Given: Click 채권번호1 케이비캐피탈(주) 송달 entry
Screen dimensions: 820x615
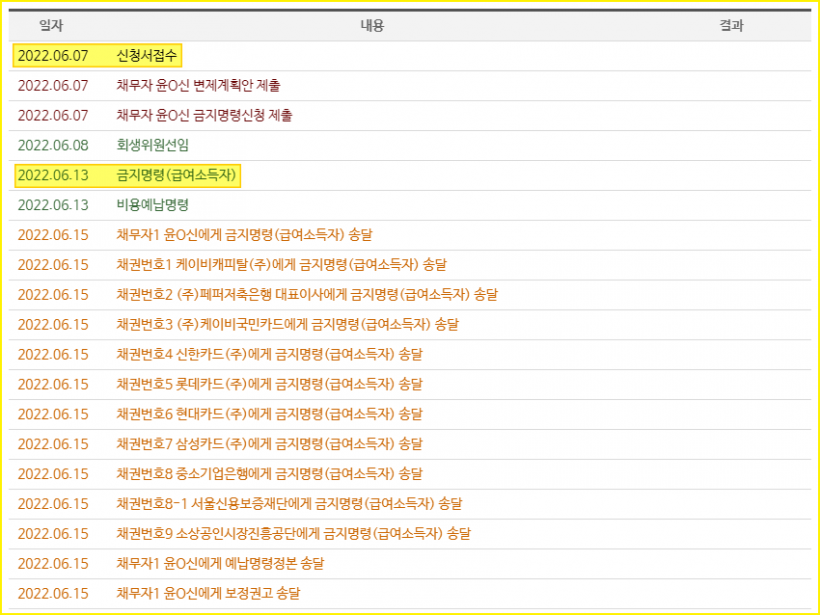Looking at the screenshot, I should [281, 265].
